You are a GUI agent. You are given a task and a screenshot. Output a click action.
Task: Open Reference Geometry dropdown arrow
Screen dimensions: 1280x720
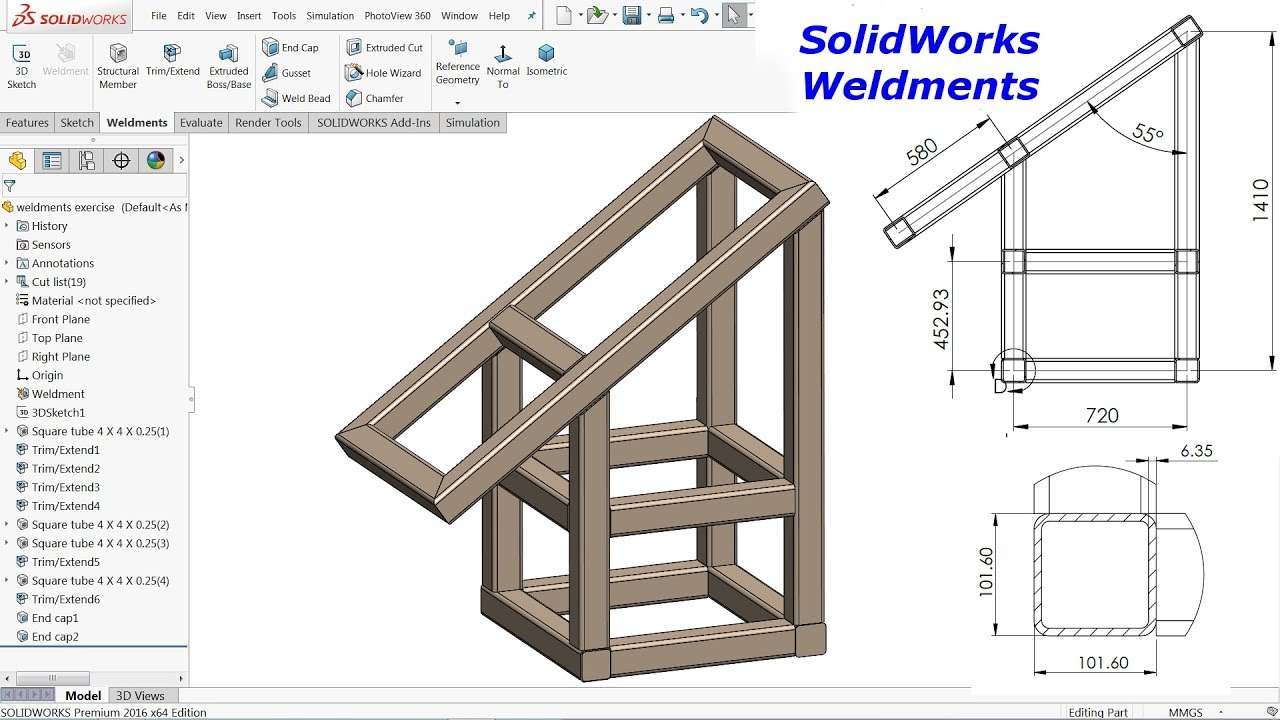point(458,103)
